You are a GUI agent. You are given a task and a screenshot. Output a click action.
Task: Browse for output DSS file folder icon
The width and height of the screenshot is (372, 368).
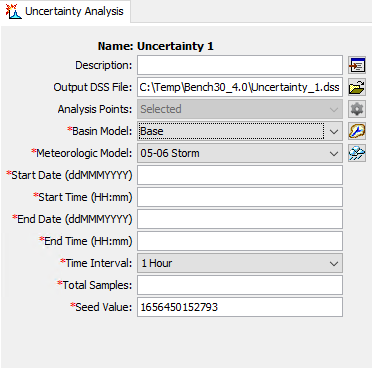(357, 87)
